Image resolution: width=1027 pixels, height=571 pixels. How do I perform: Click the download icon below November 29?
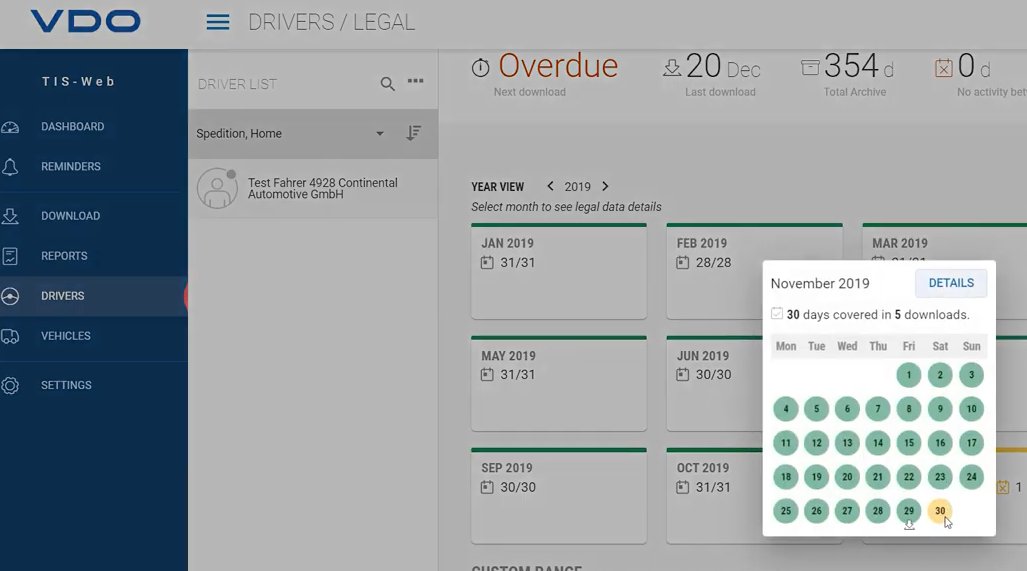click(909, 525)
